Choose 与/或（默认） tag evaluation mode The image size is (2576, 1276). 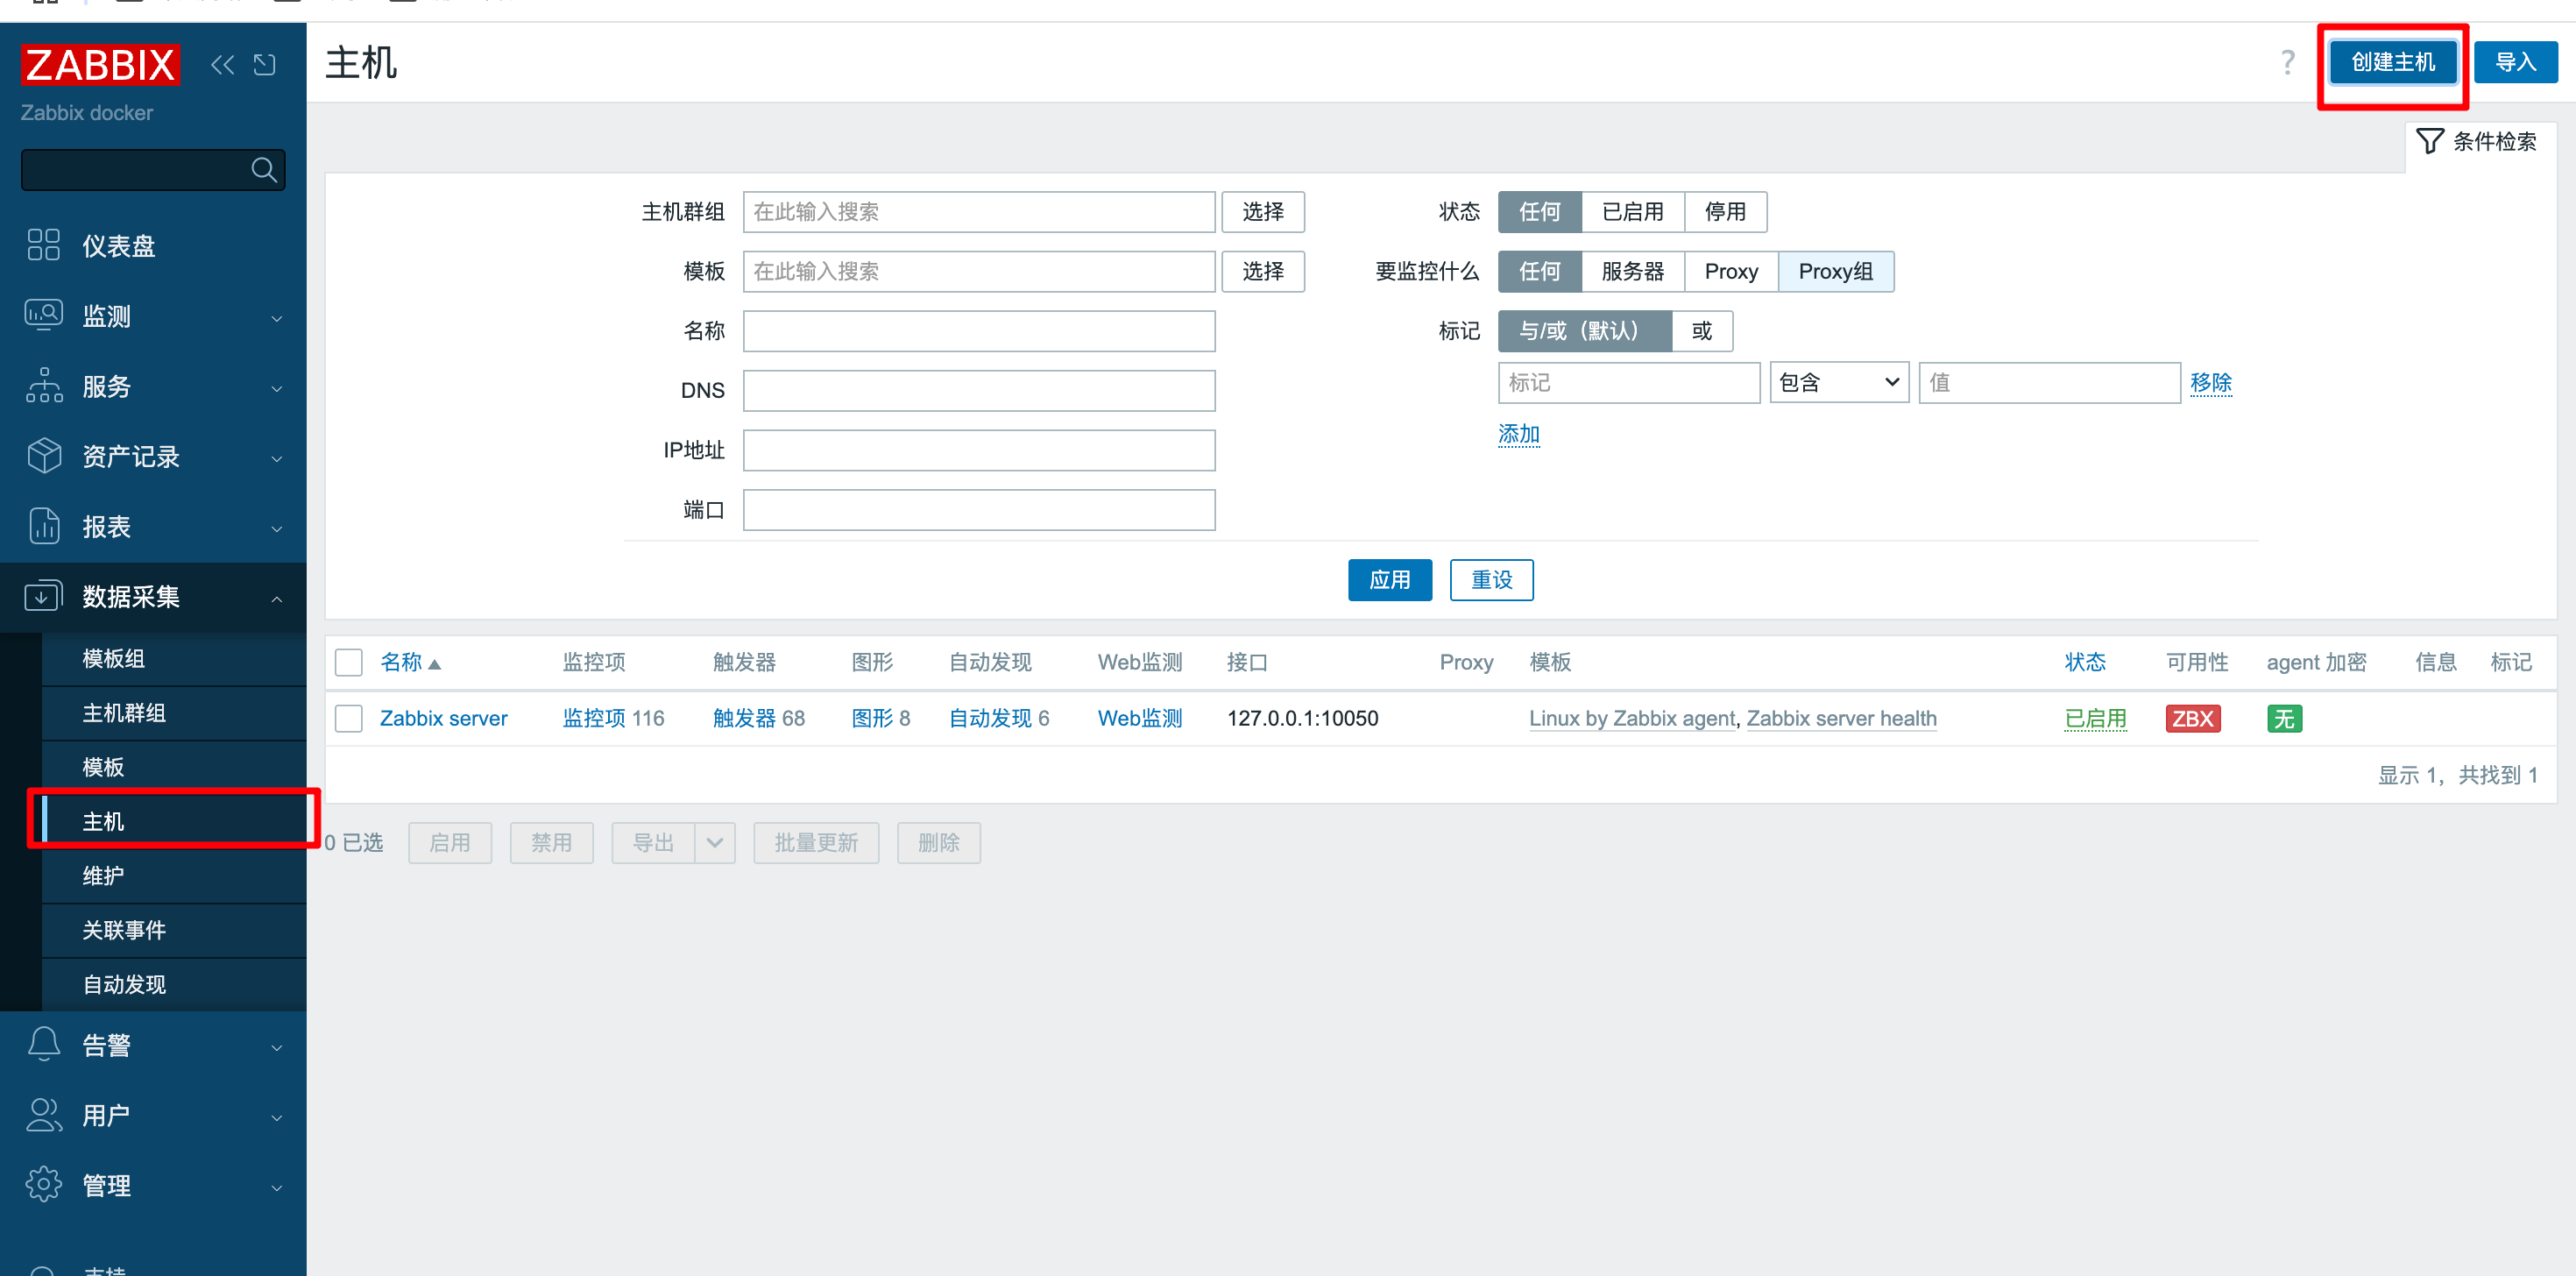coord(1584,331)
